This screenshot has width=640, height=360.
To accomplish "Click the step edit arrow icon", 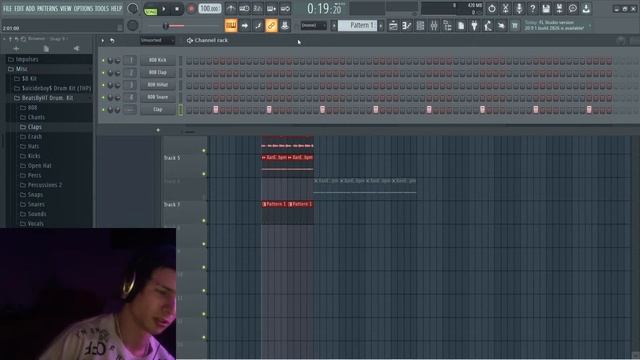I will [244, 25].
